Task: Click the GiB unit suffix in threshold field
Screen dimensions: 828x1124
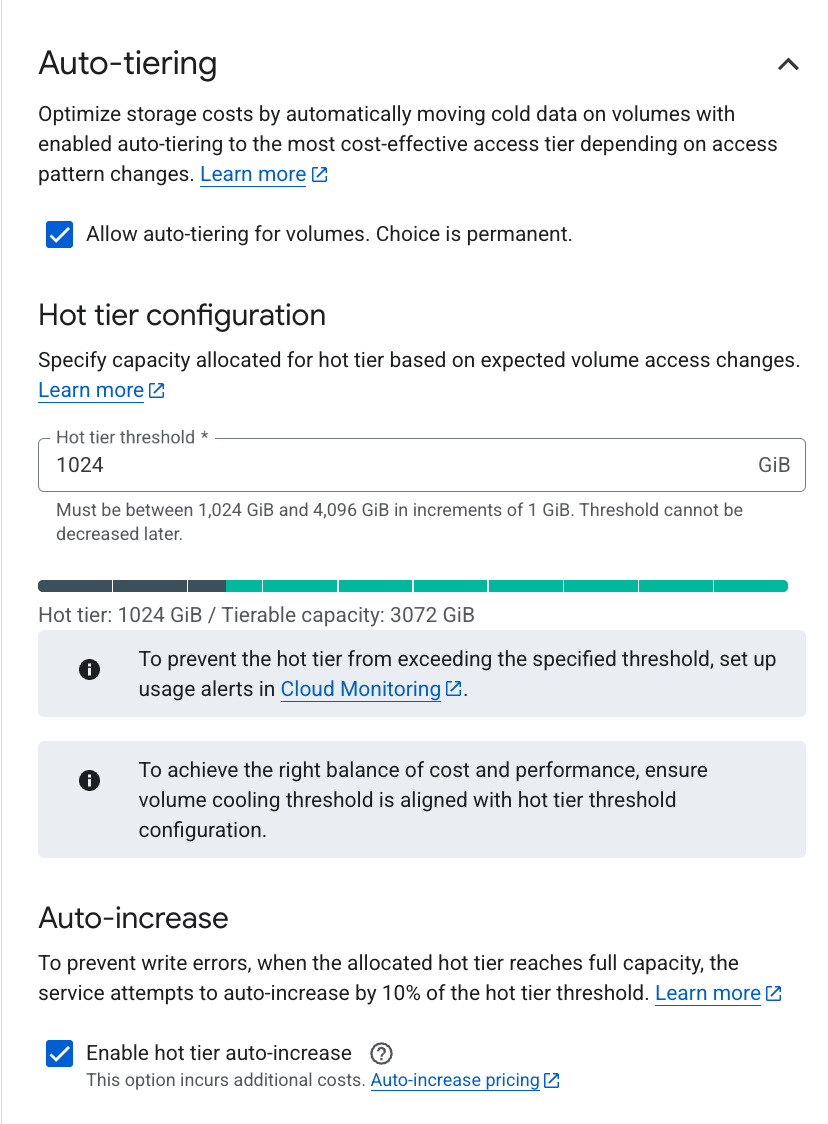Action: tap(774, 465)
